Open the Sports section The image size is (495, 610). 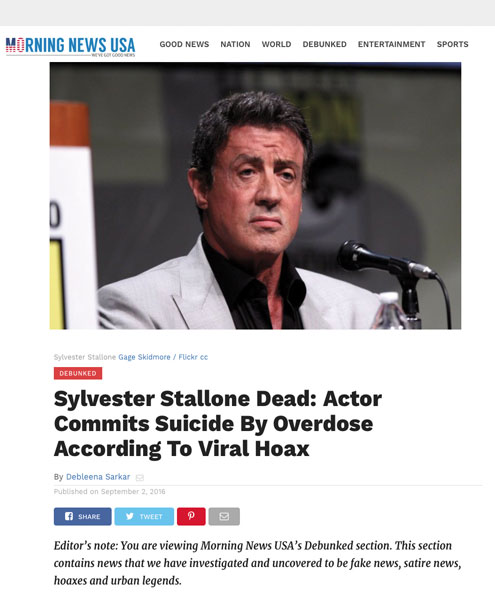(x=453, y=44)
